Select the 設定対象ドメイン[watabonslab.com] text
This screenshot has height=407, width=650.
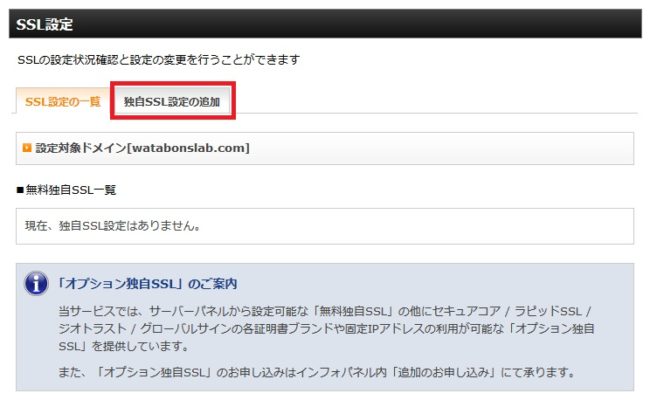(x=143, y=148)
